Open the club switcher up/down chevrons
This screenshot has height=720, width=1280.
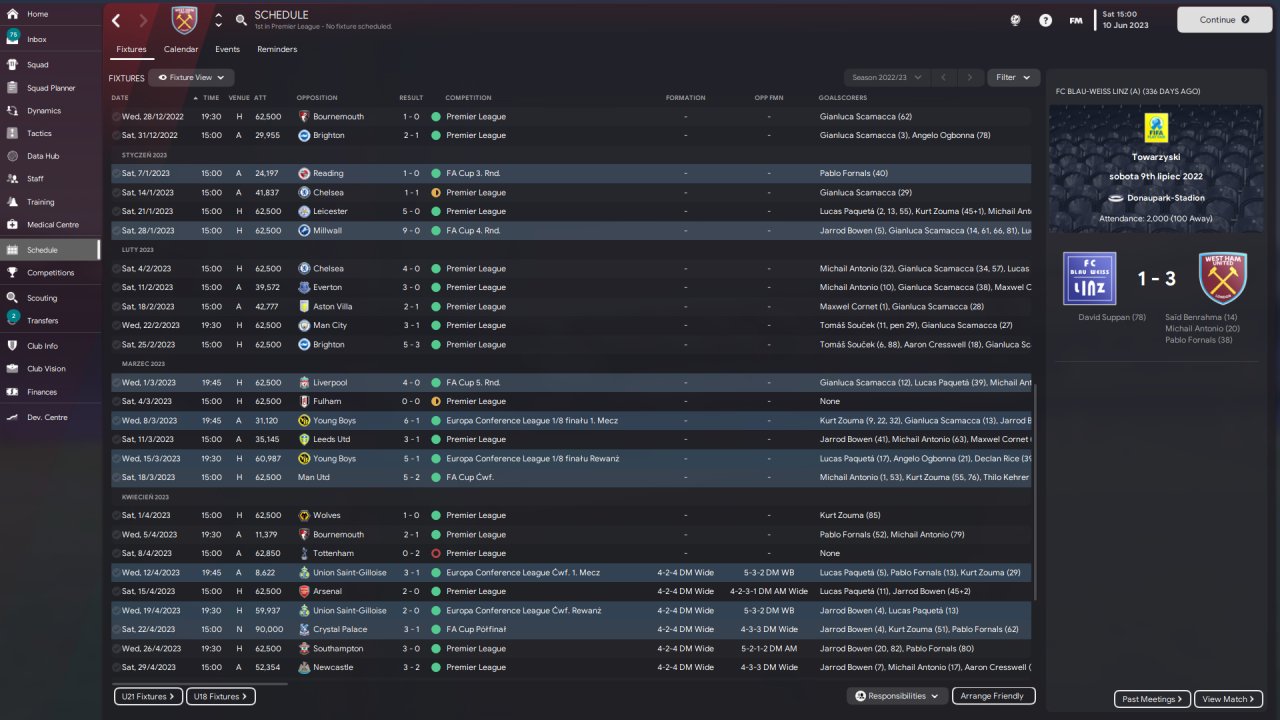click(x=218, y=20)
